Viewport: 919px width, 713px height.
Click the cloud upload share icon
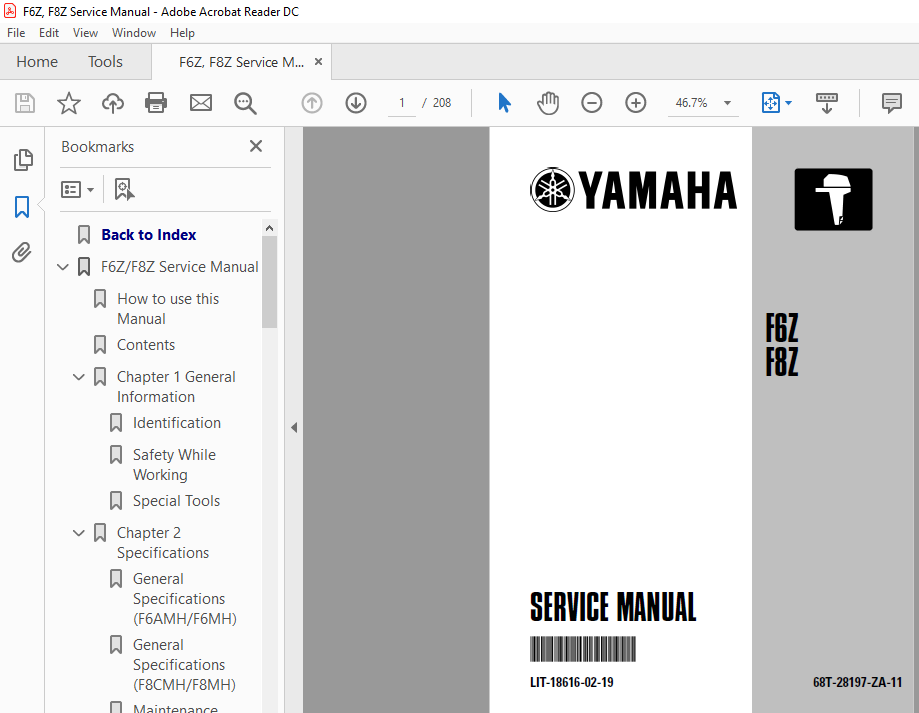[x=113, y=103]
